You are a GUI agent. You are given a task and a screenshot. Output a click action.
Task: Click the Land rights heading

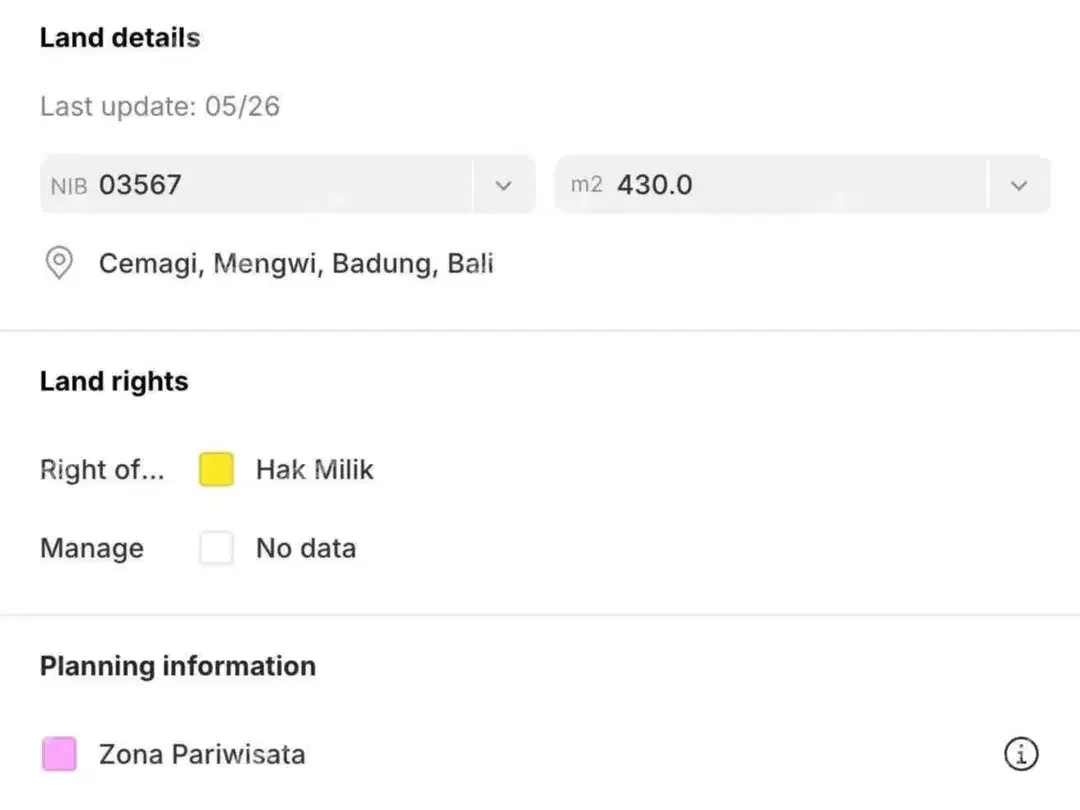(x=114, y=382)
